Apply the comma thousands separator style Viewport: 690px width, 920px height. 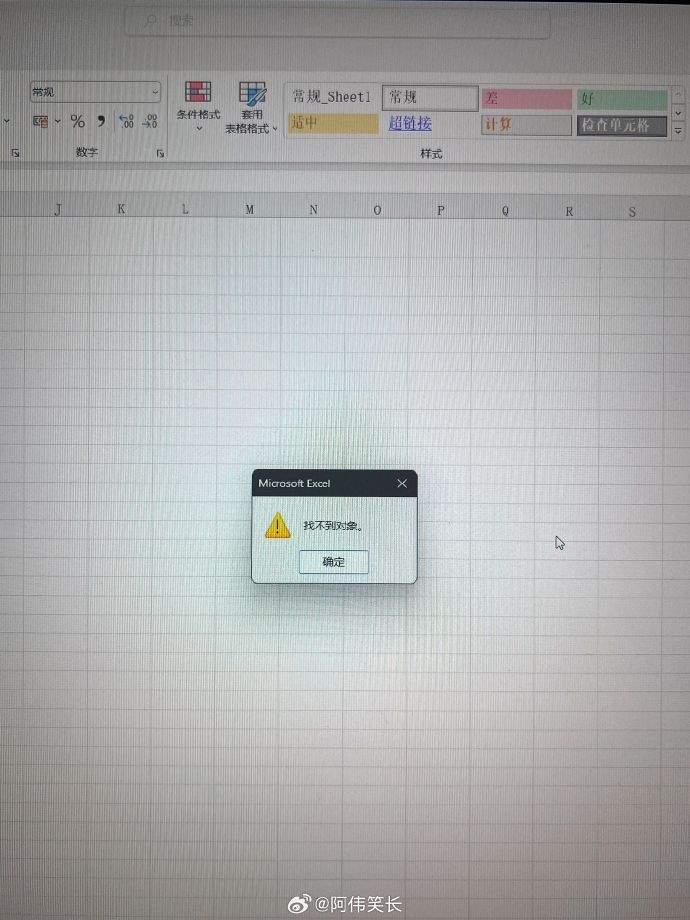point(100,122)
